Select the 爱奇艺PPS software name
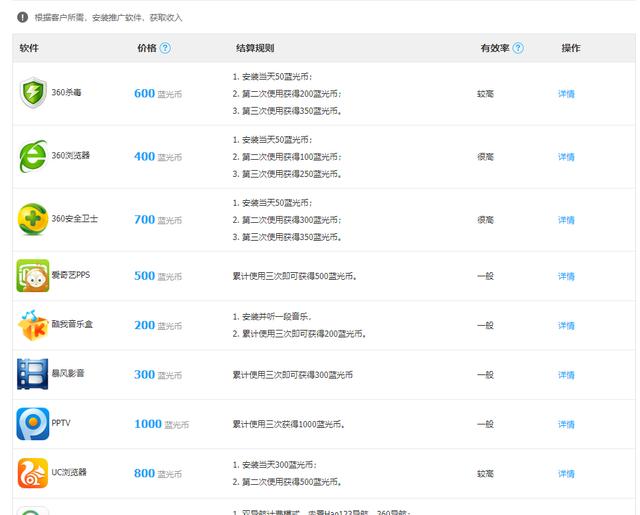This screenshot has height=515, width=640. [x=71, y=275]
